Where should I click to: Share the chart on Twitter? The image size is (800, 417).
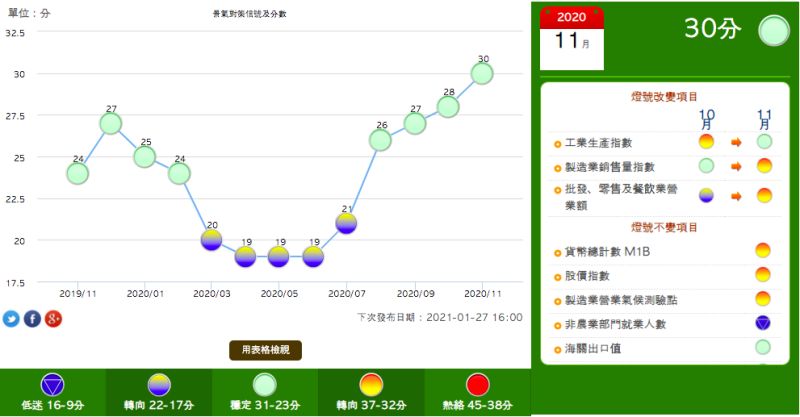pyautogui.click(x=11, y=319)
